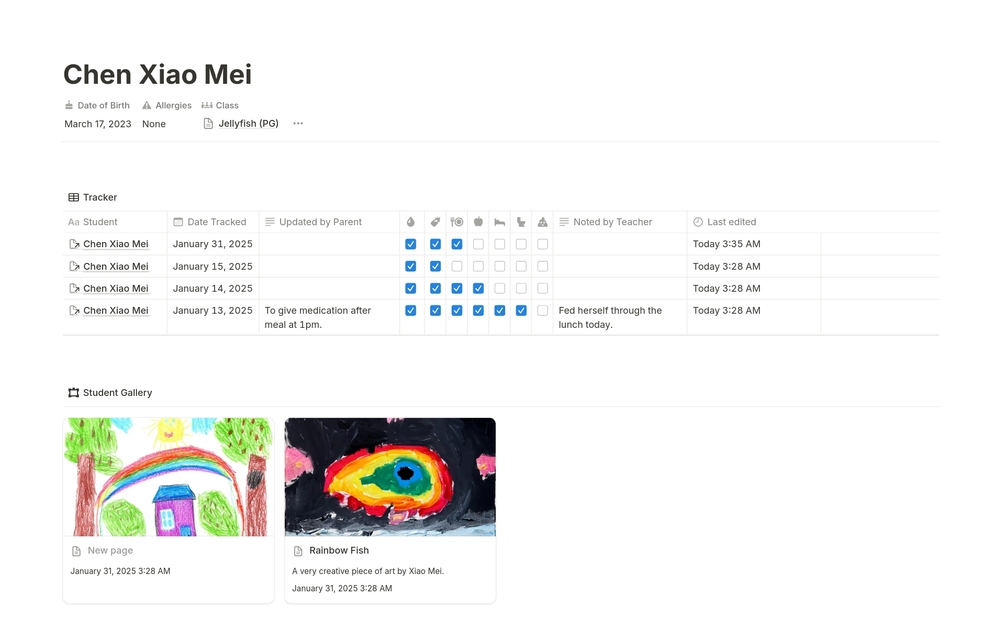Screen dimensions: 1005x628
Task: Click the apple column header icon
Action: pos(478,222)
